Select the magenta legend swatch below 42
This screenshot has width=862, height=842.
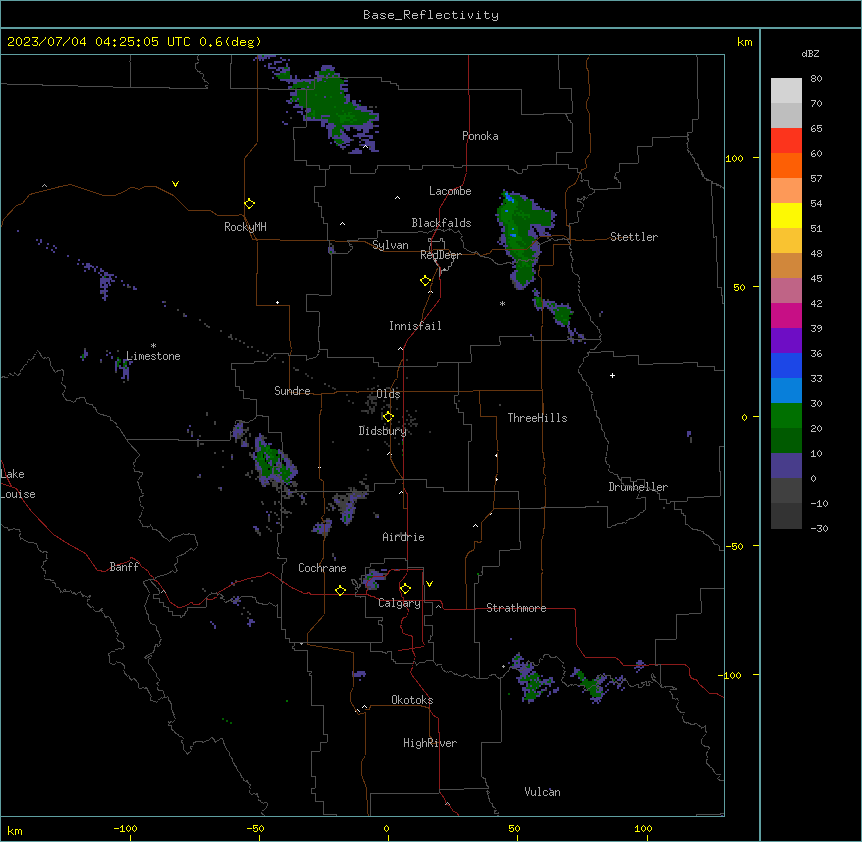[x=786, y=315]
